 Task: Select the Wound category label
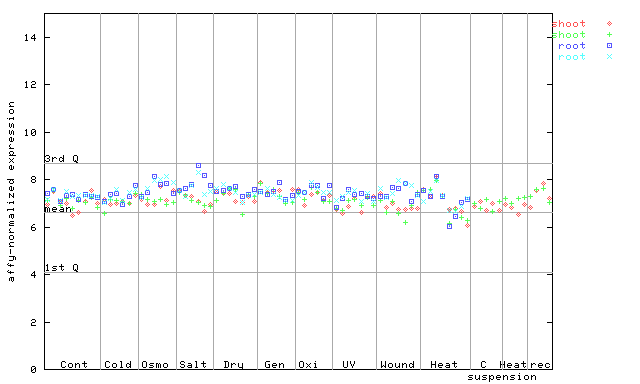coord(398,364)
